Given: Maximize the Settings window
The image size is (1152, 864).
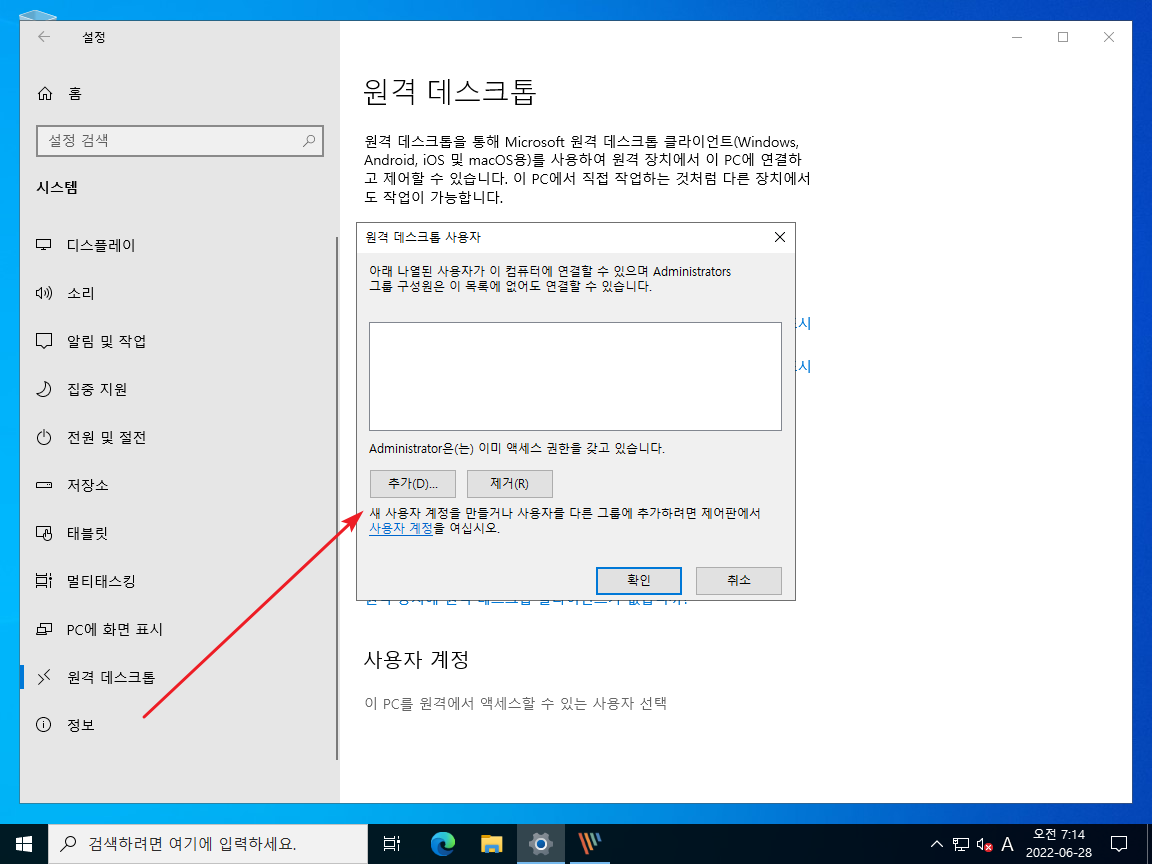Looking at the screenshot, I should (1062, 37).
